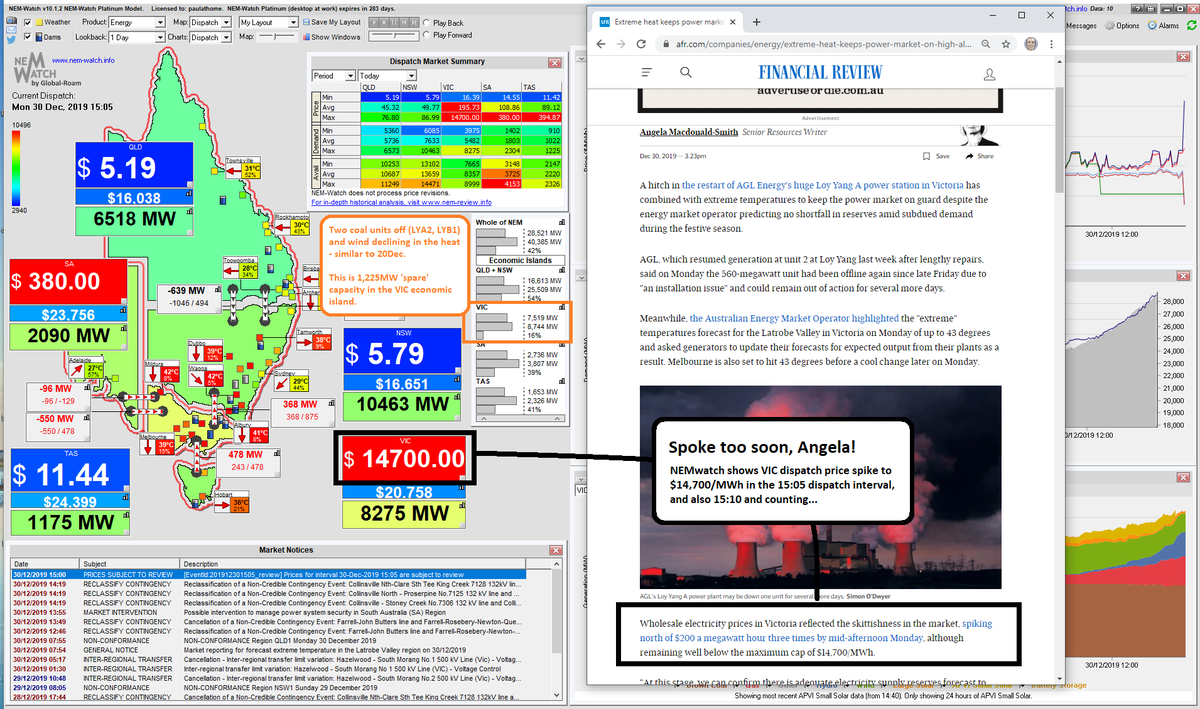Click the Financial Review account user icon
Screen dimensions: 1200x709
[989, 74]
